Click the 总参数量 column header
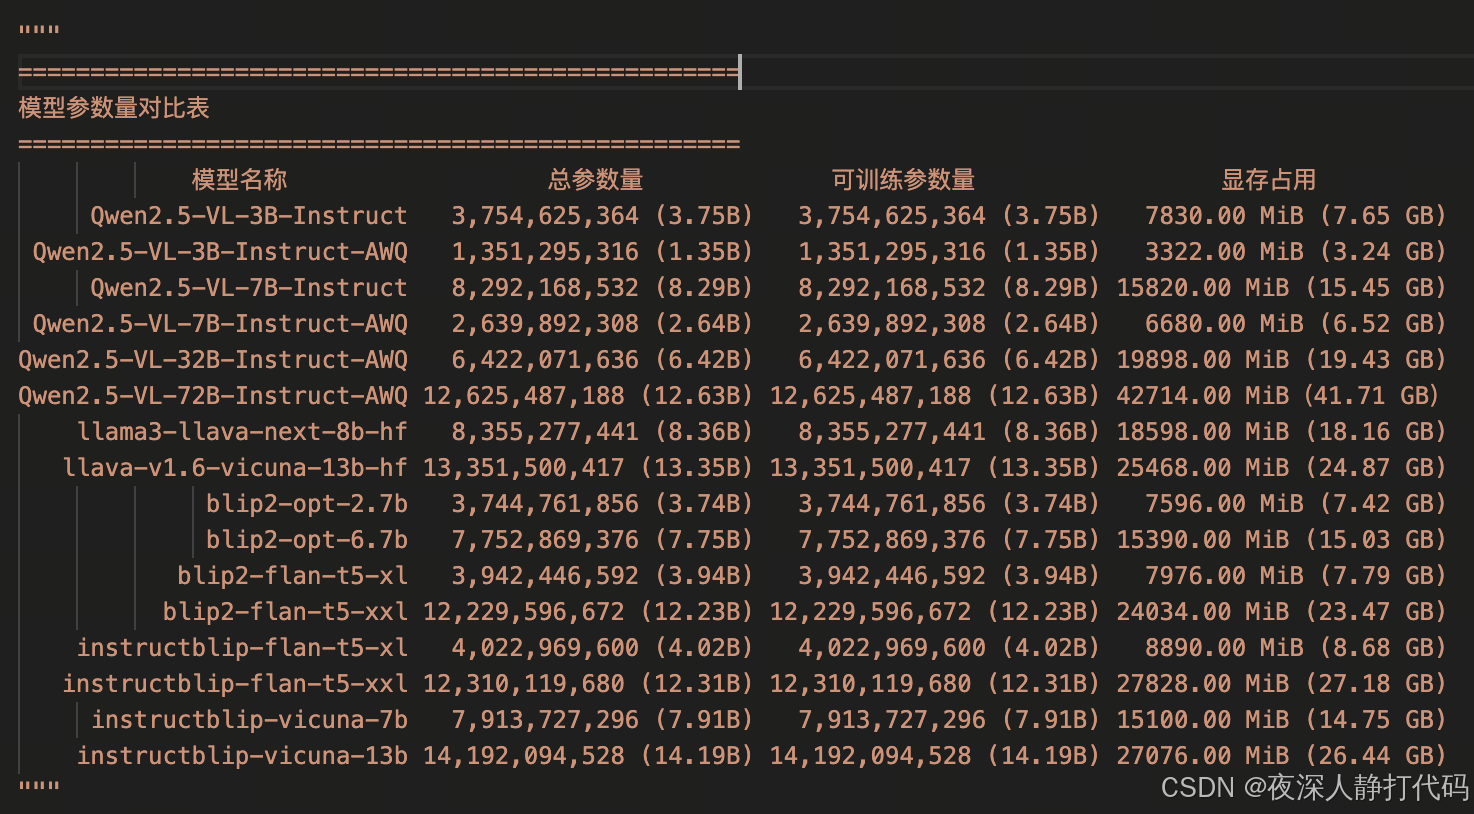Image resolution: width=1474 pixels, height=814 pixels. (595, 180)
